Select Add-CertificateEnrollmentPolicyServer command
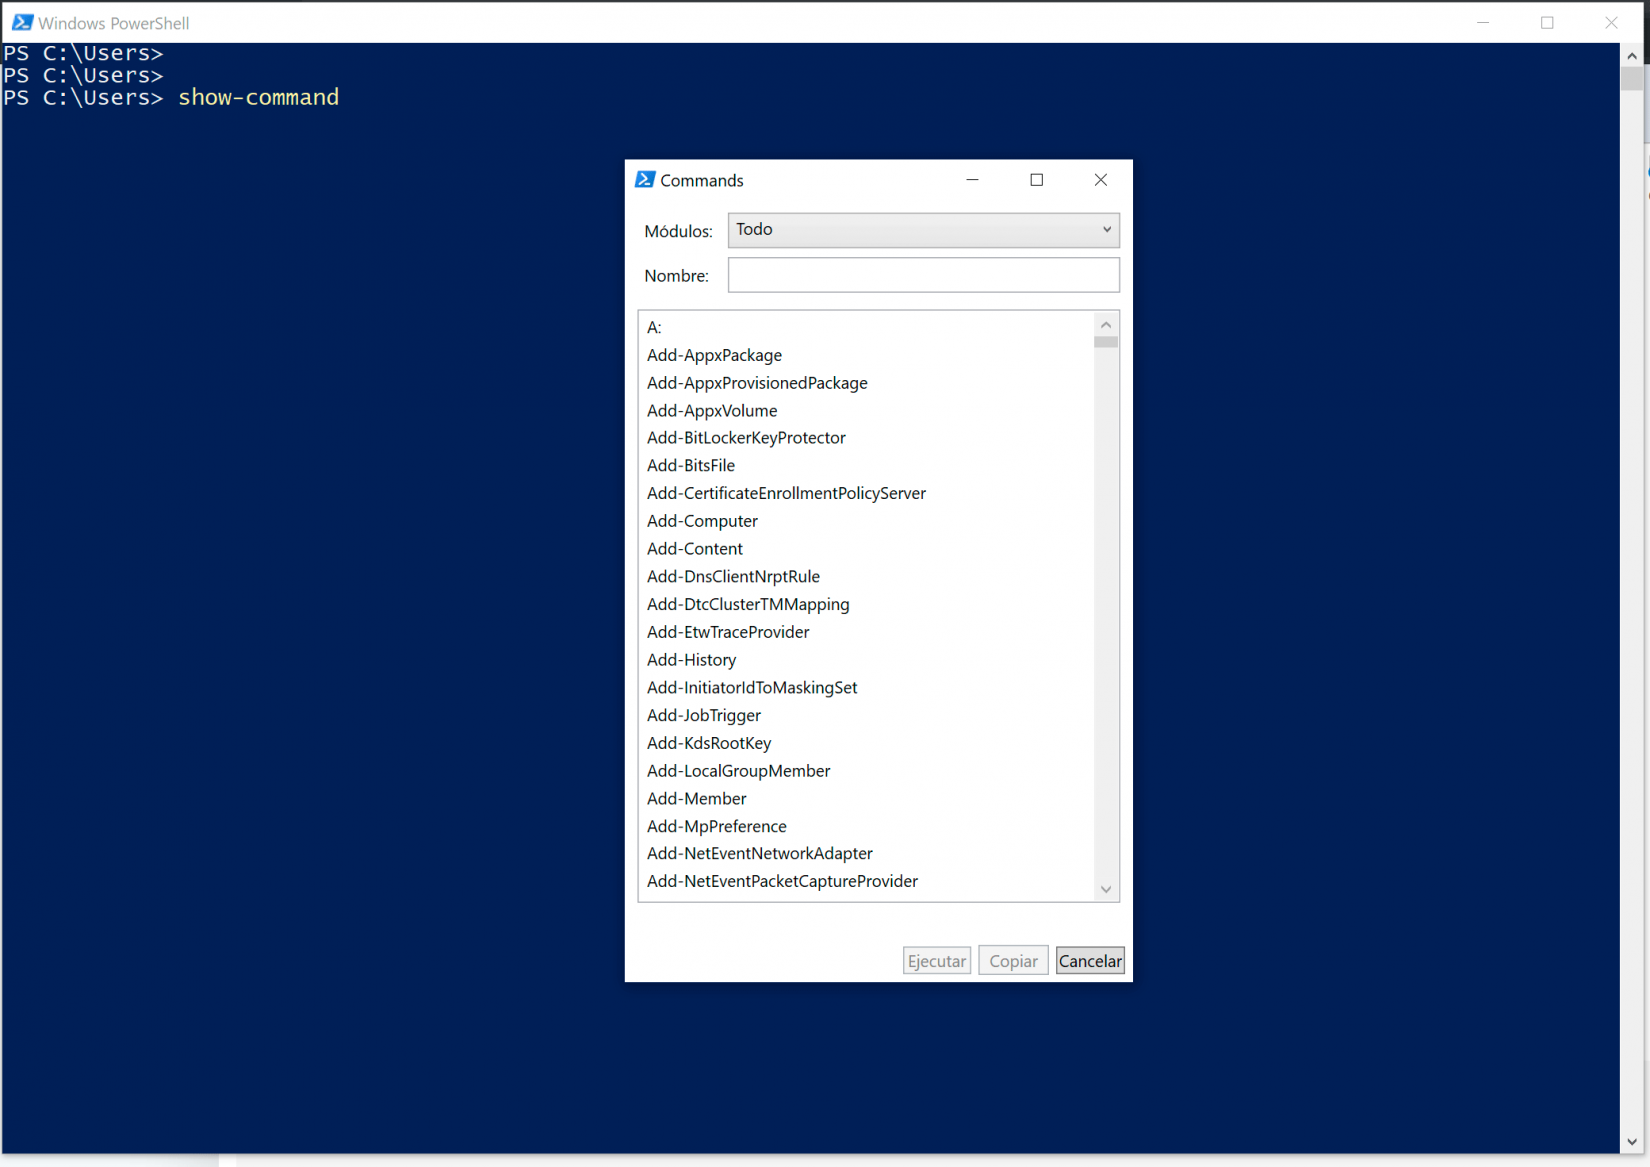 coord(786,494)
